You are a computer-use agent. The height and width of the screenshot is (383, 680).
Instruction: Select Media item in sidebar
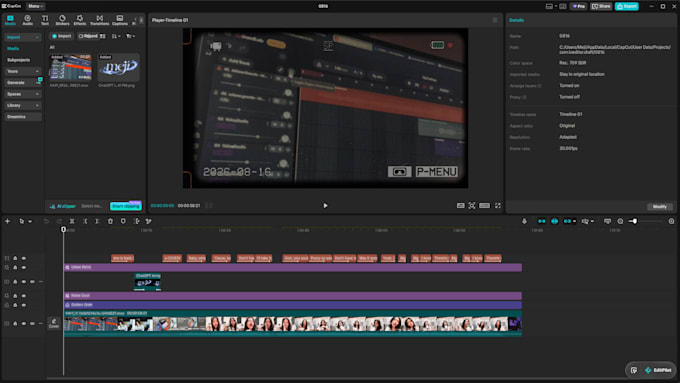[13, 49]
